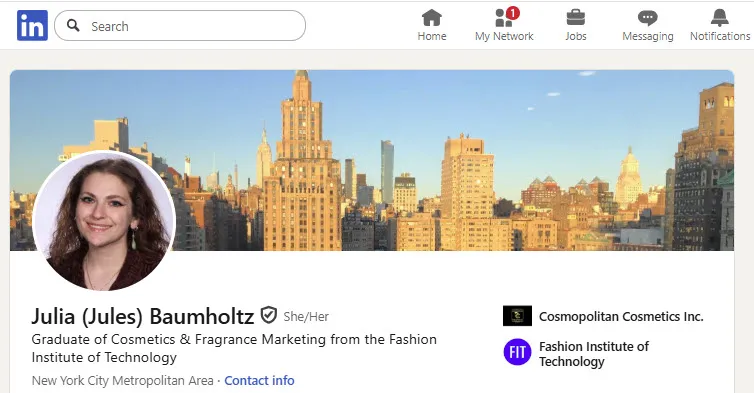This screenshot has height=393, width=754.
Task: Focus the Search input field
Action: tap(180, 25)
